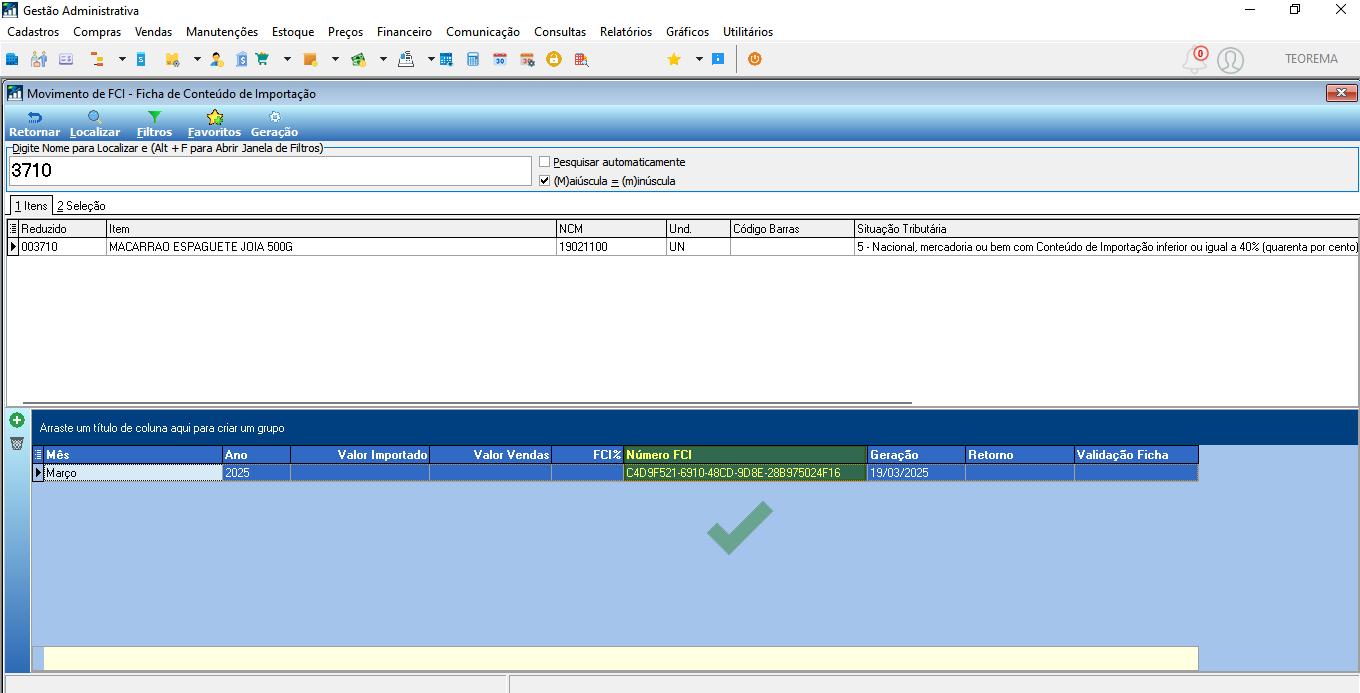Select the MACARRAO ESPAGUETE JOIA 500G cell
The height and width of the screenshot is (693, 1360).
pos(331,247)
